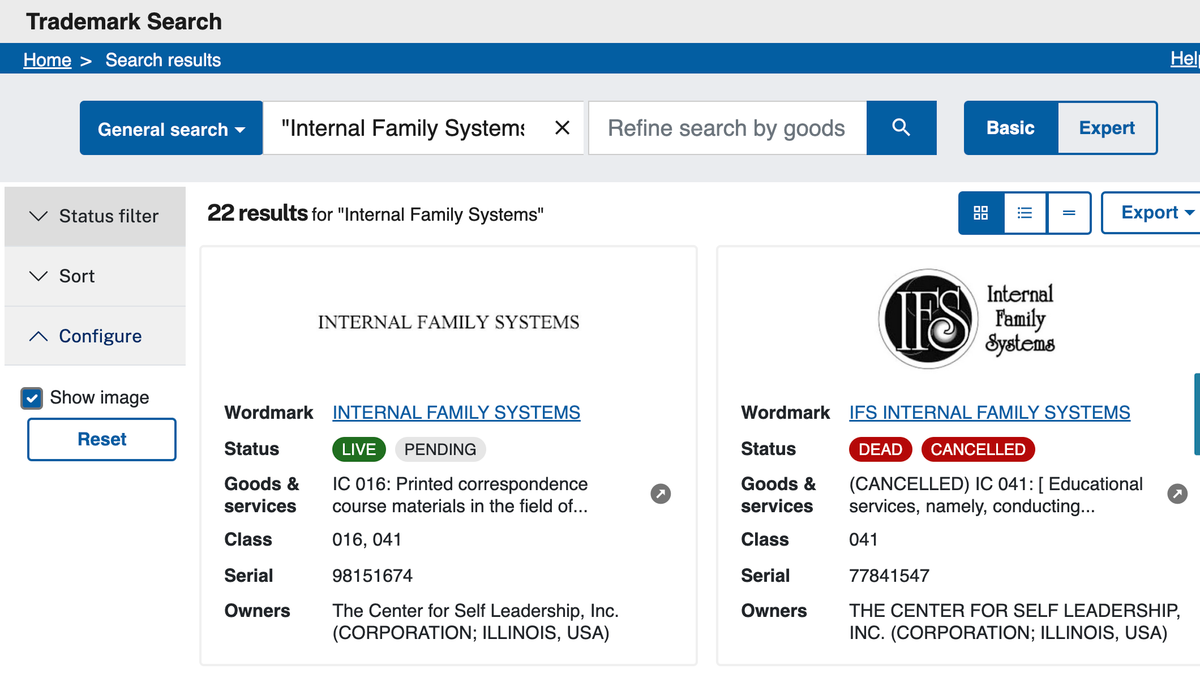Image resolution: width=1200 pixels, height=678 pixels.
Task: Open INTERNAL FAMILY SYSTEMS wordmark link
Action: pyautogui.click(x=456, y=412)
